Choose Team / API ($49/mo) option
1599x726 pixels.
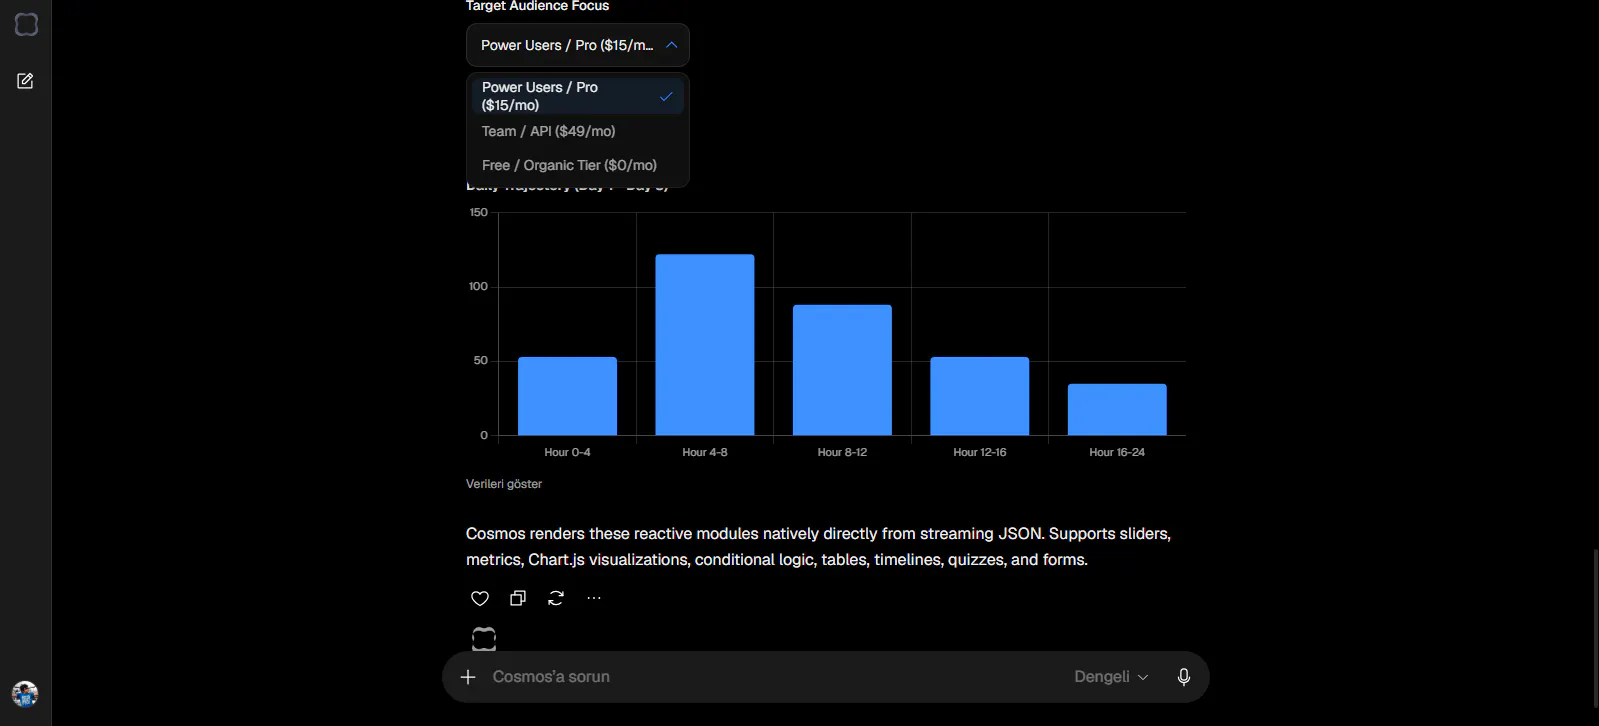[x=578, y=131]
